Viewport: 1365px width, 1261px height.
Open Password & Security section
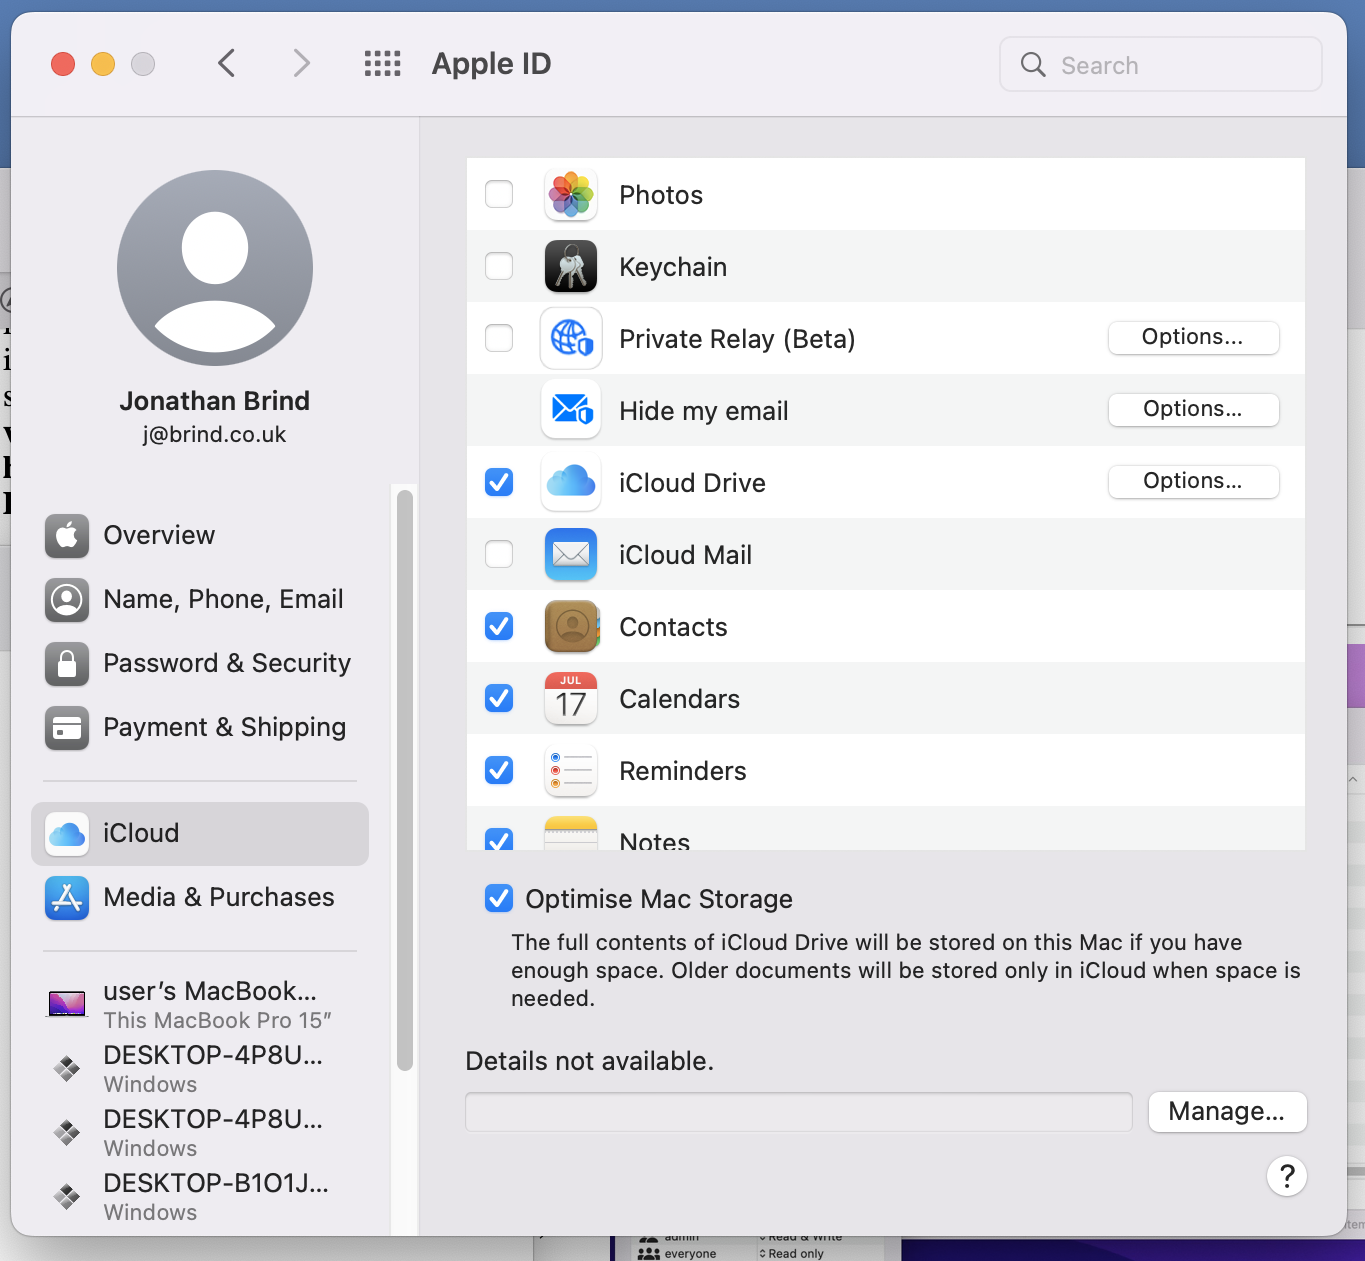click(200, 664)
